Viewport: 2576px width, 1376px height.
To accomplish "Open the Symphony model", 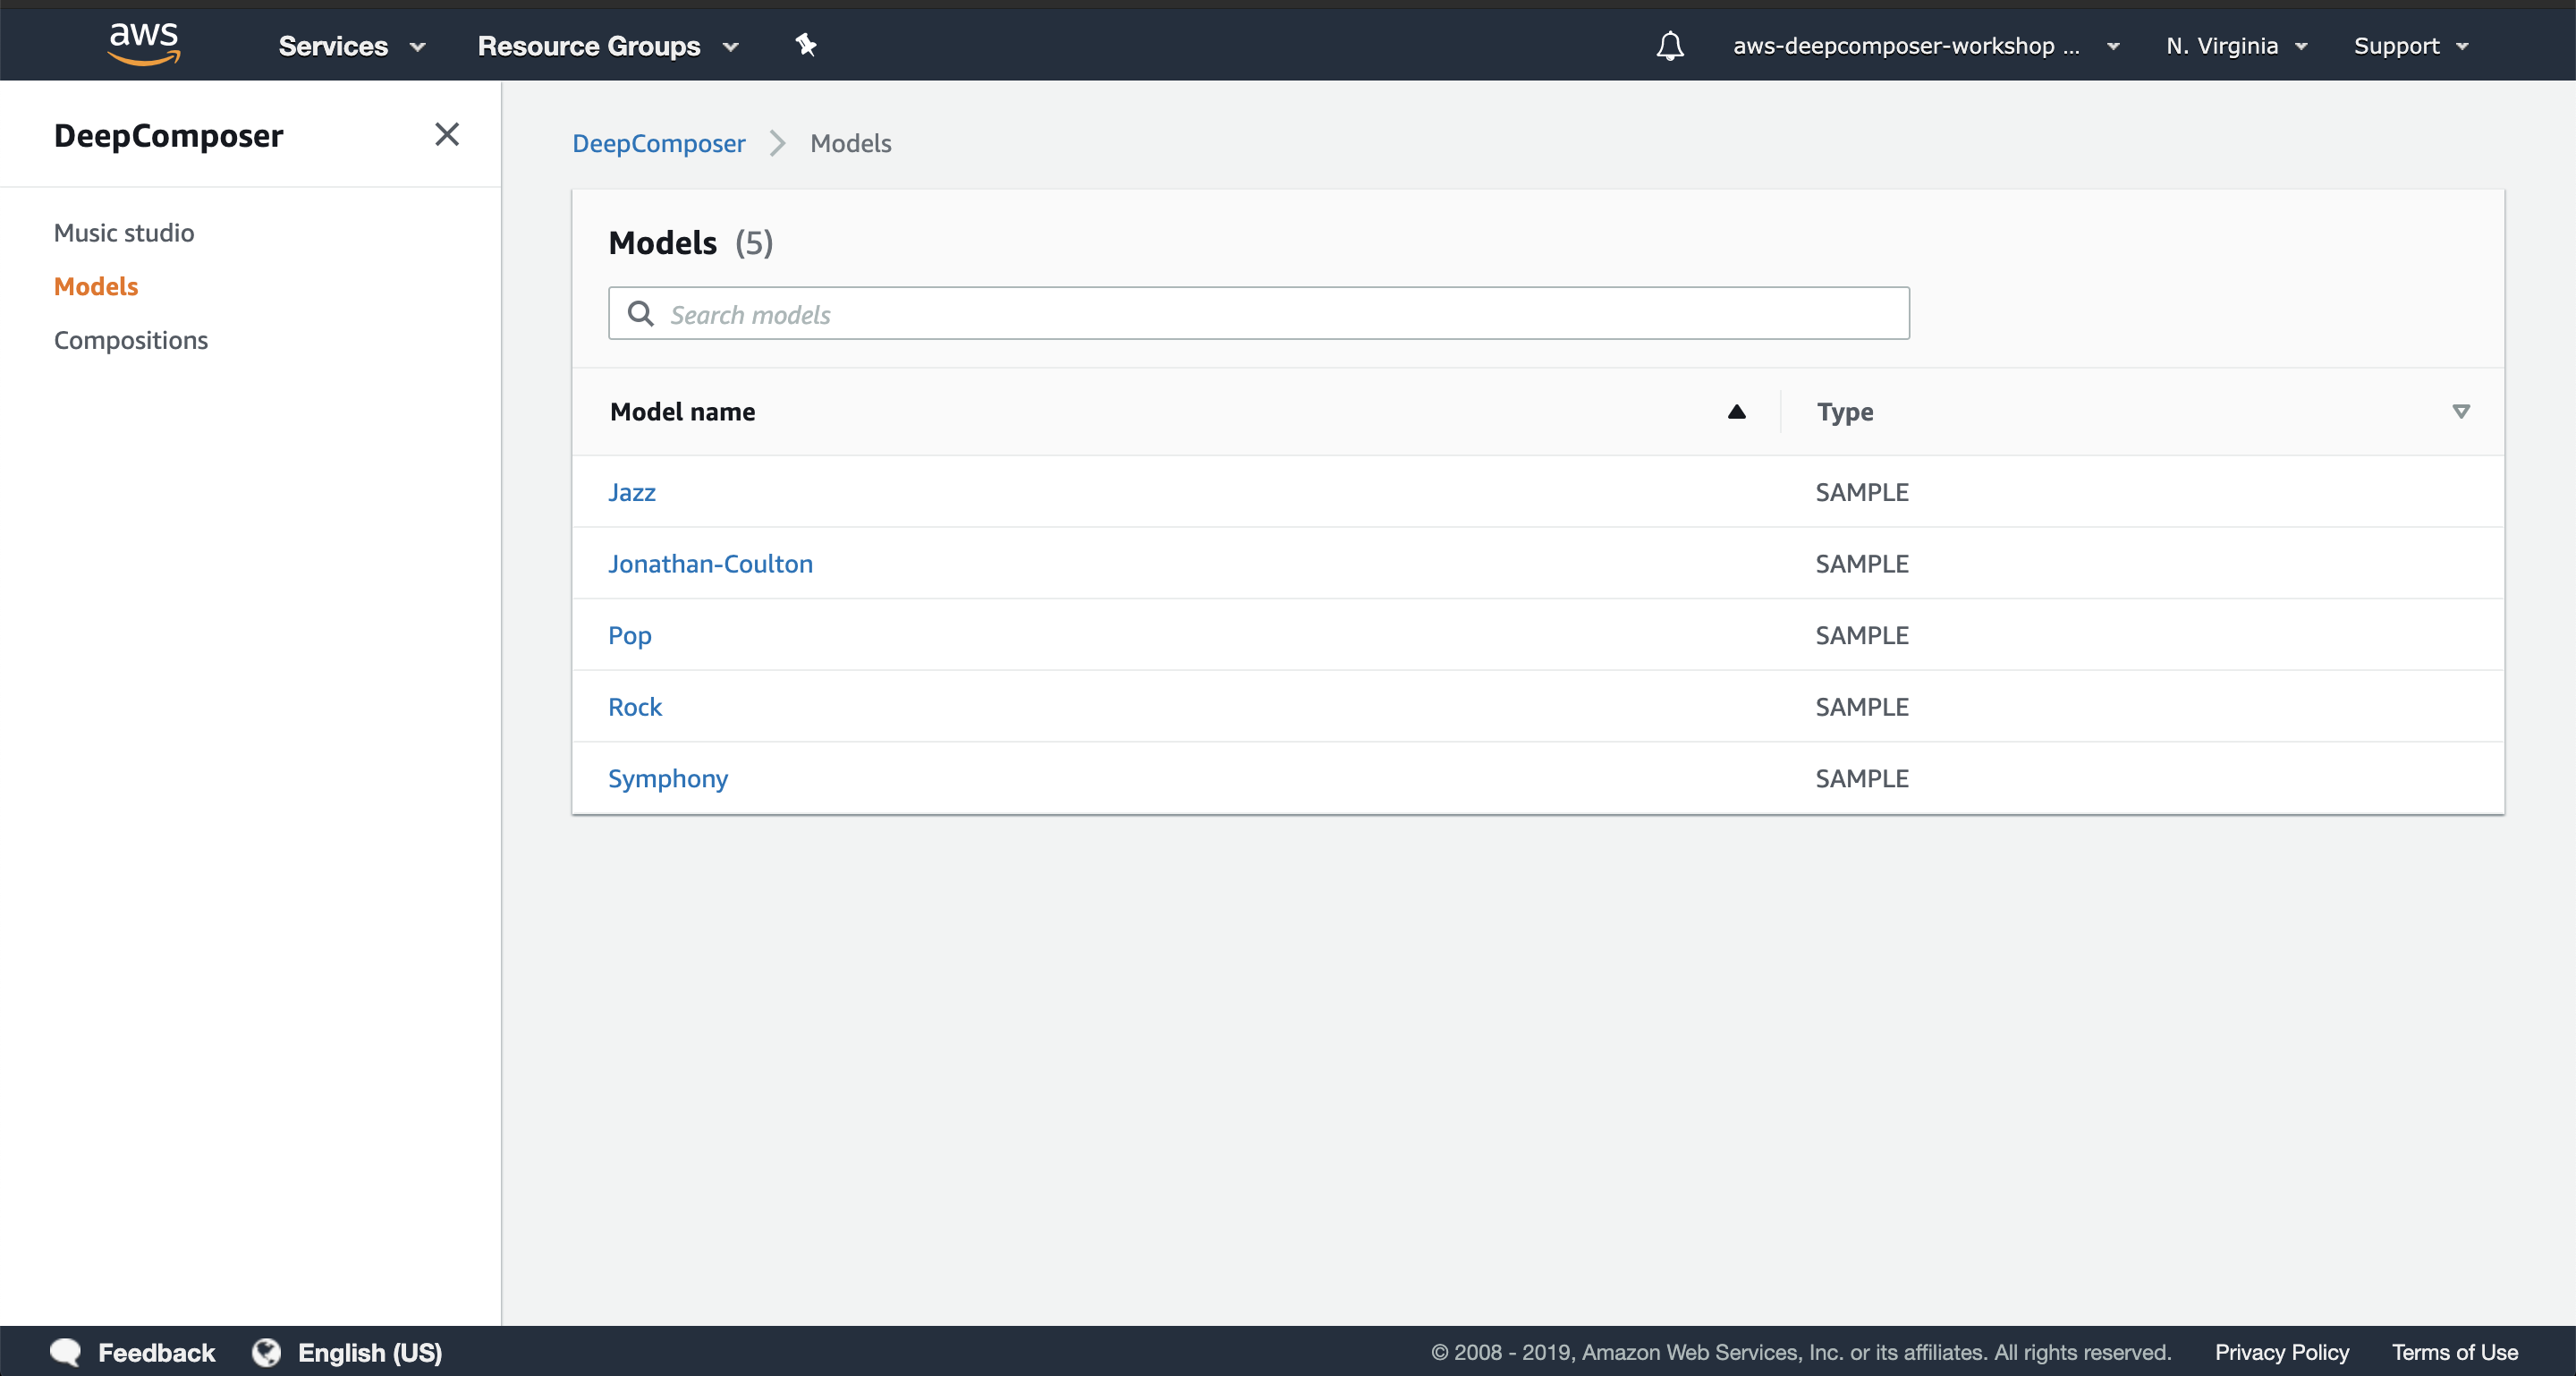I will click(x=668, y=779).
